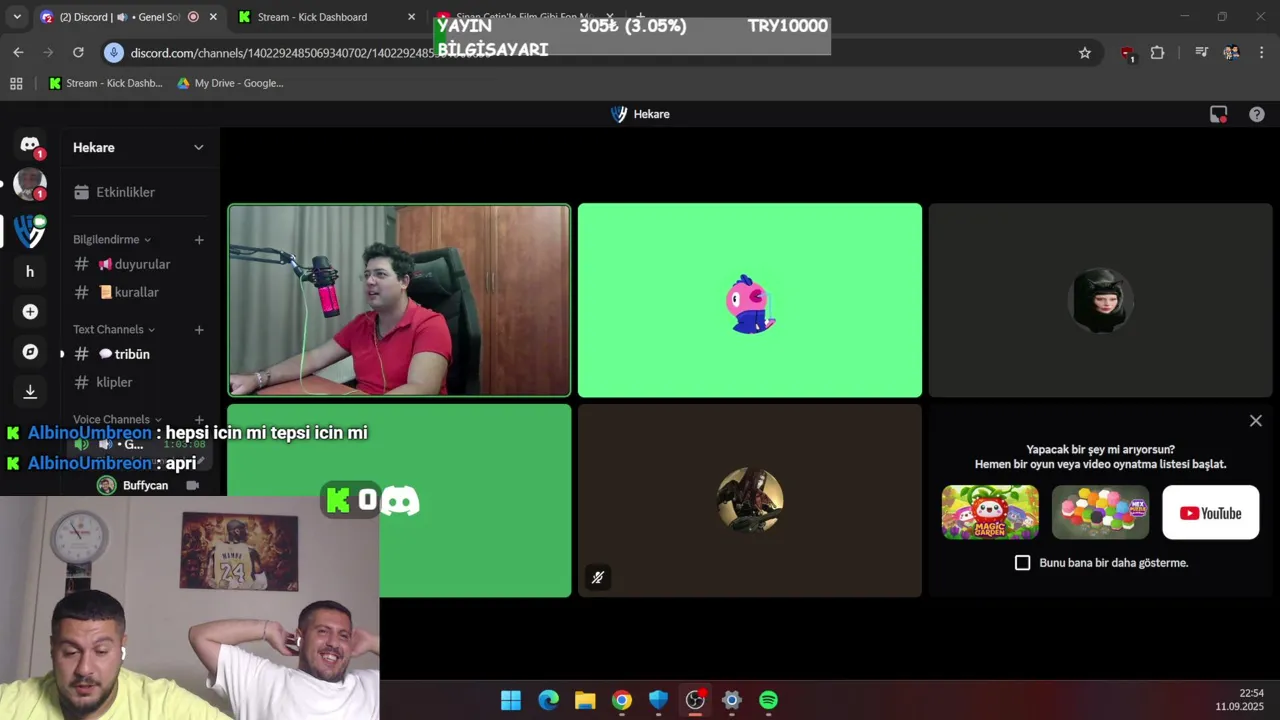Image resolution: width=1280 pixels, height=720 pixels.
Task: Open Discord direct messages home icon
Action: (x=30, y=146)
